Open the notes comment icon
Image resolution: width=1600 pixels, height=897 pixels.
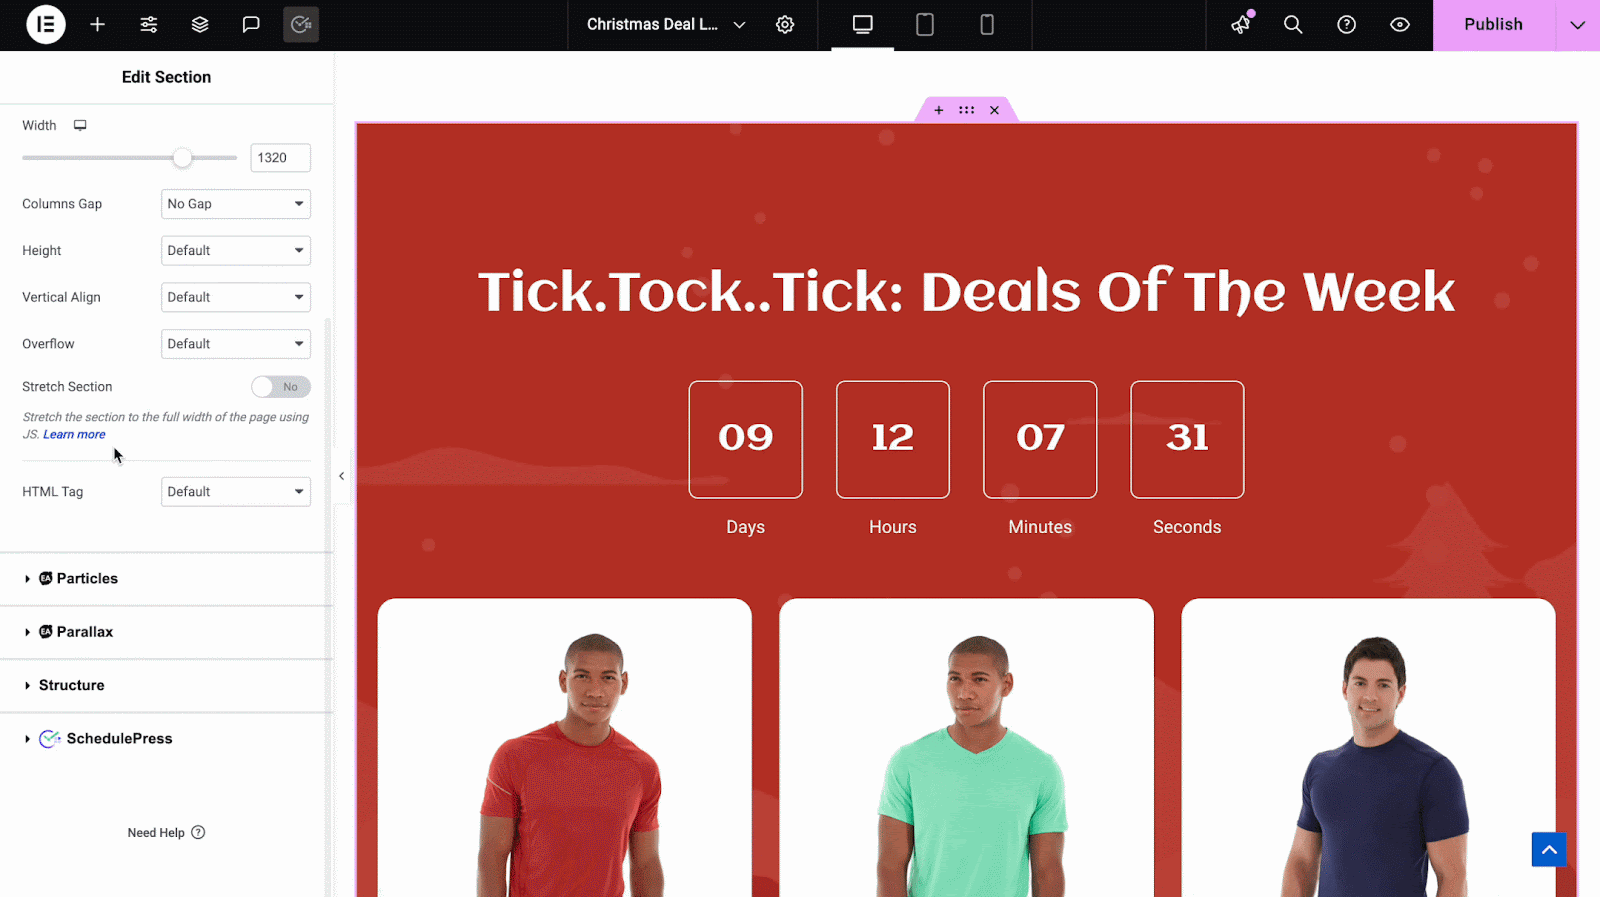click(251, 24)
